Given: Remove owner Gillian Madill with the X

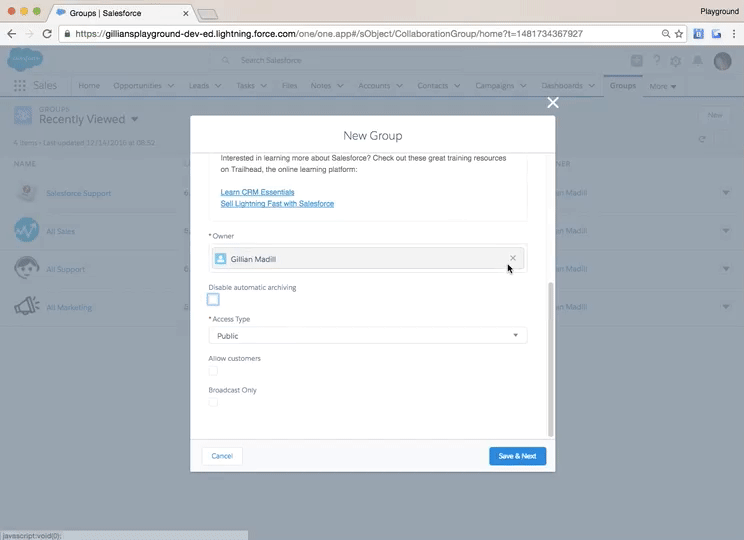Looking at the screenshot, I should [512, 258].
